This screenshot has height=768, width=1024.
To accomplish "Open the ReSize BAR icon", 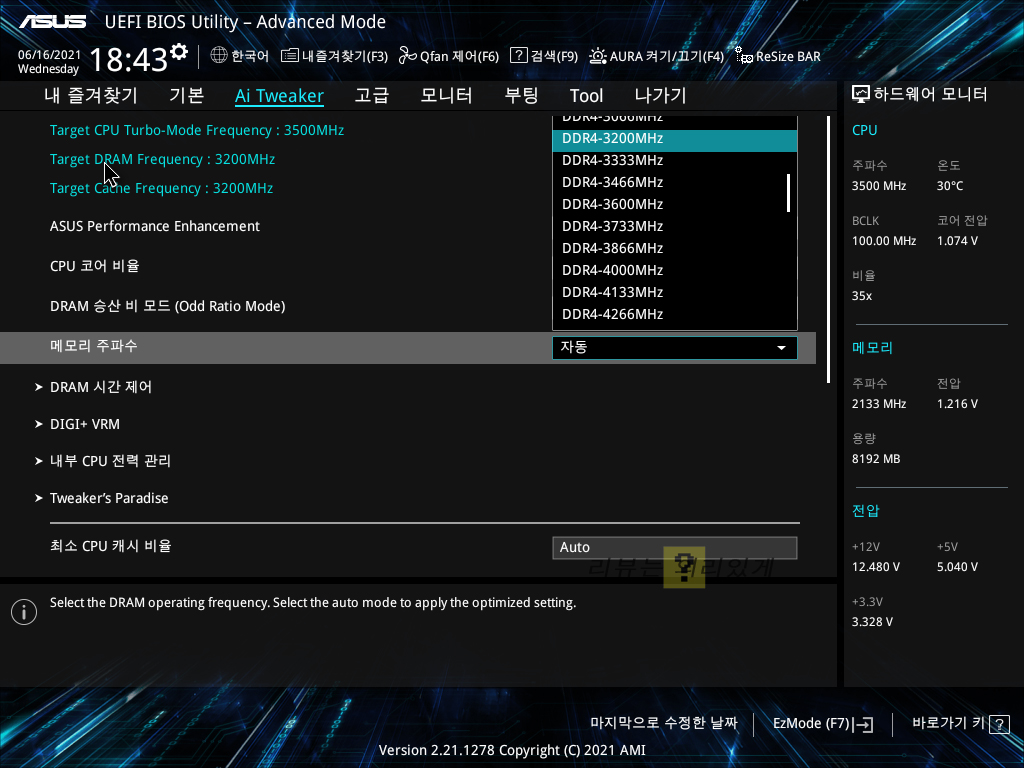I will 744,56.
